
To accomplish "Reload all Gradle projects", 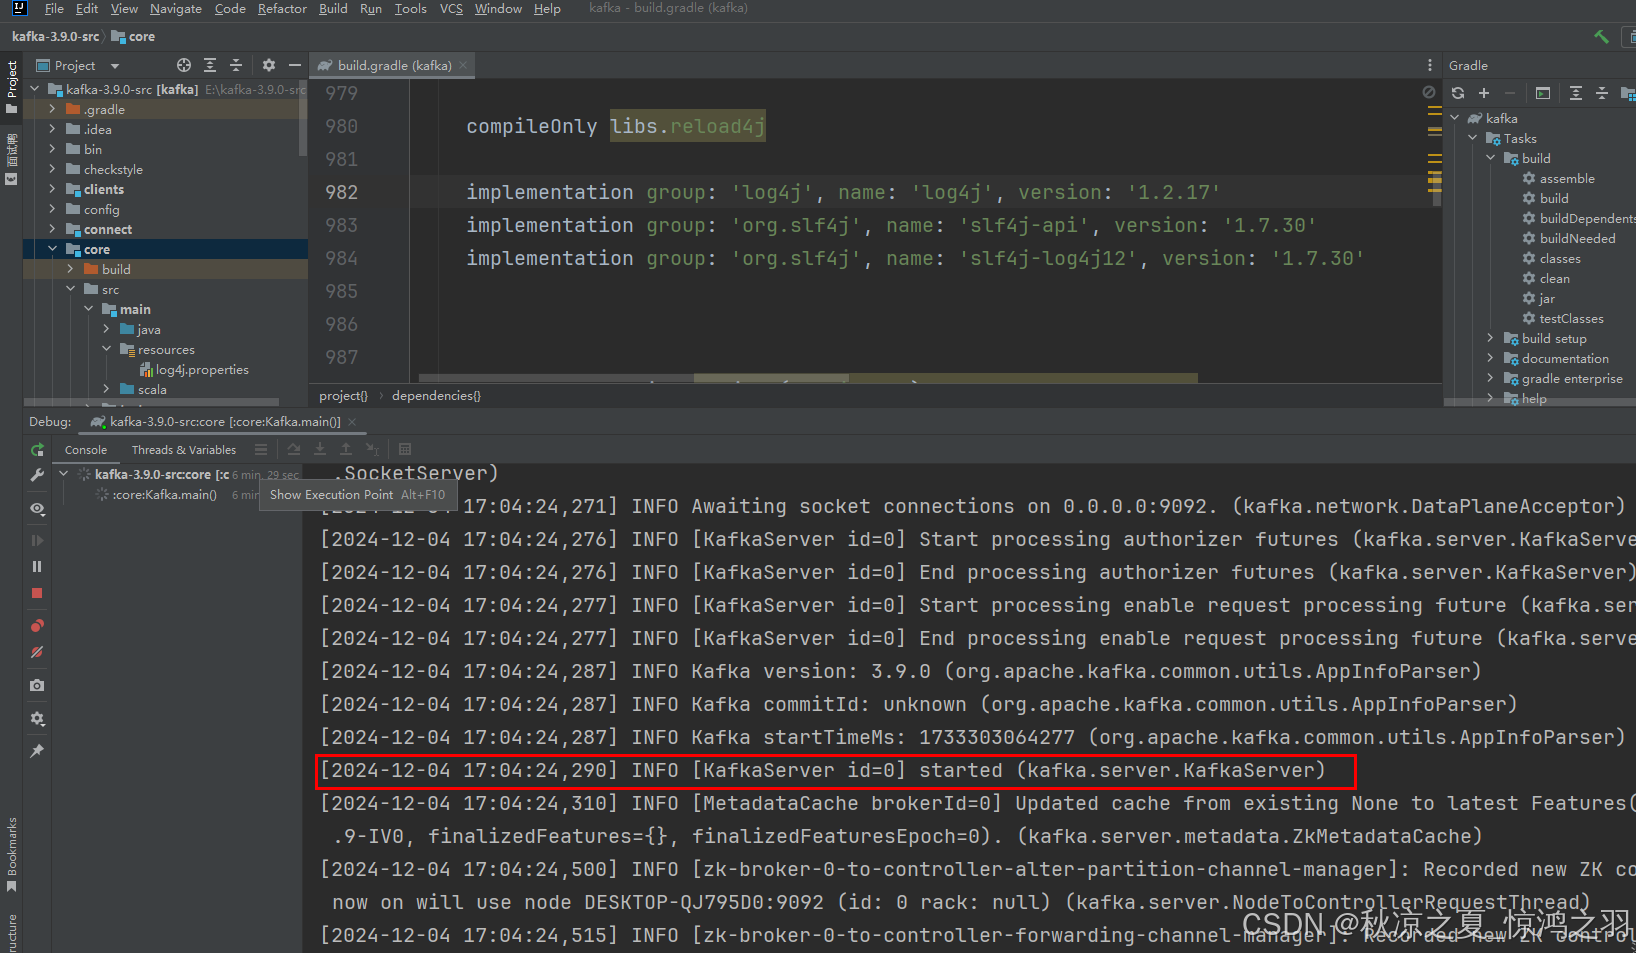I will (x=1458, y=93).
